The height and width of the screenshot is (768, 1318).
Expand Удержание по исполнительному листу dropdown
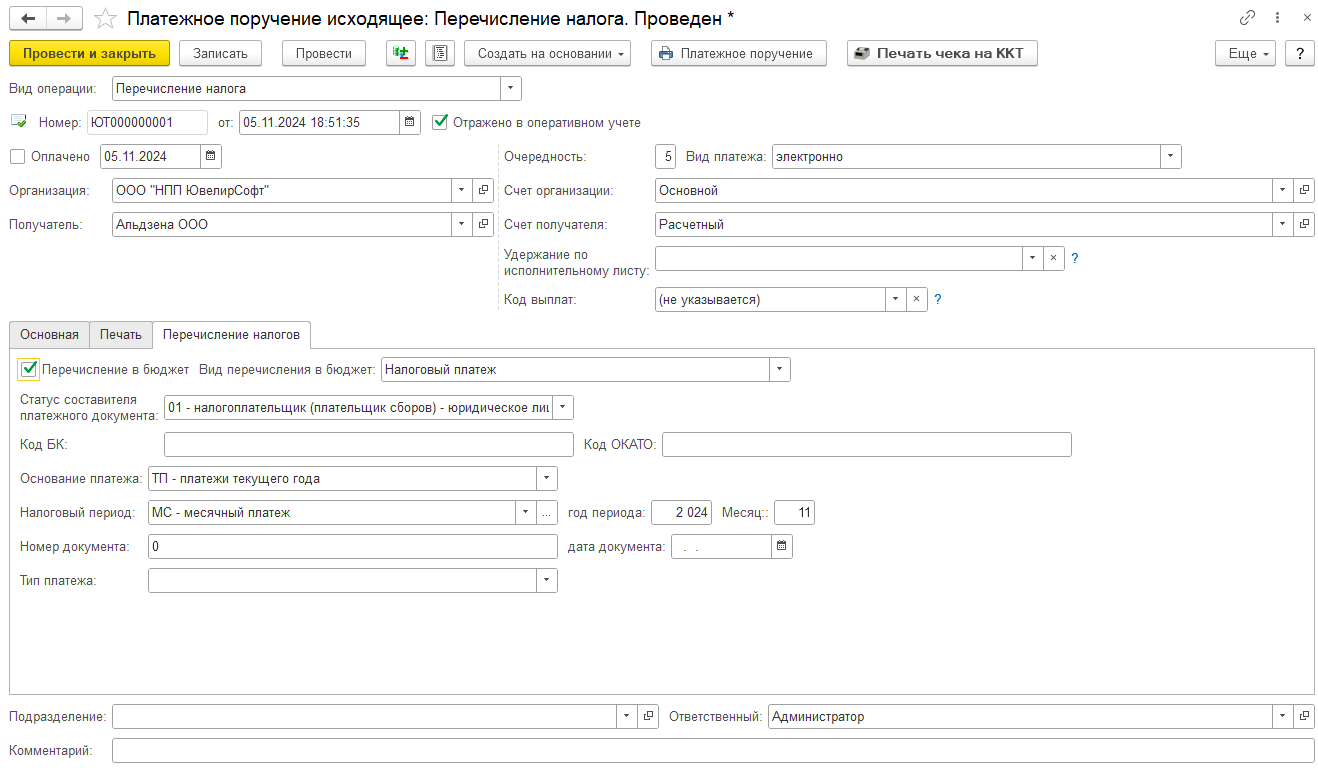click(1033, 258)
